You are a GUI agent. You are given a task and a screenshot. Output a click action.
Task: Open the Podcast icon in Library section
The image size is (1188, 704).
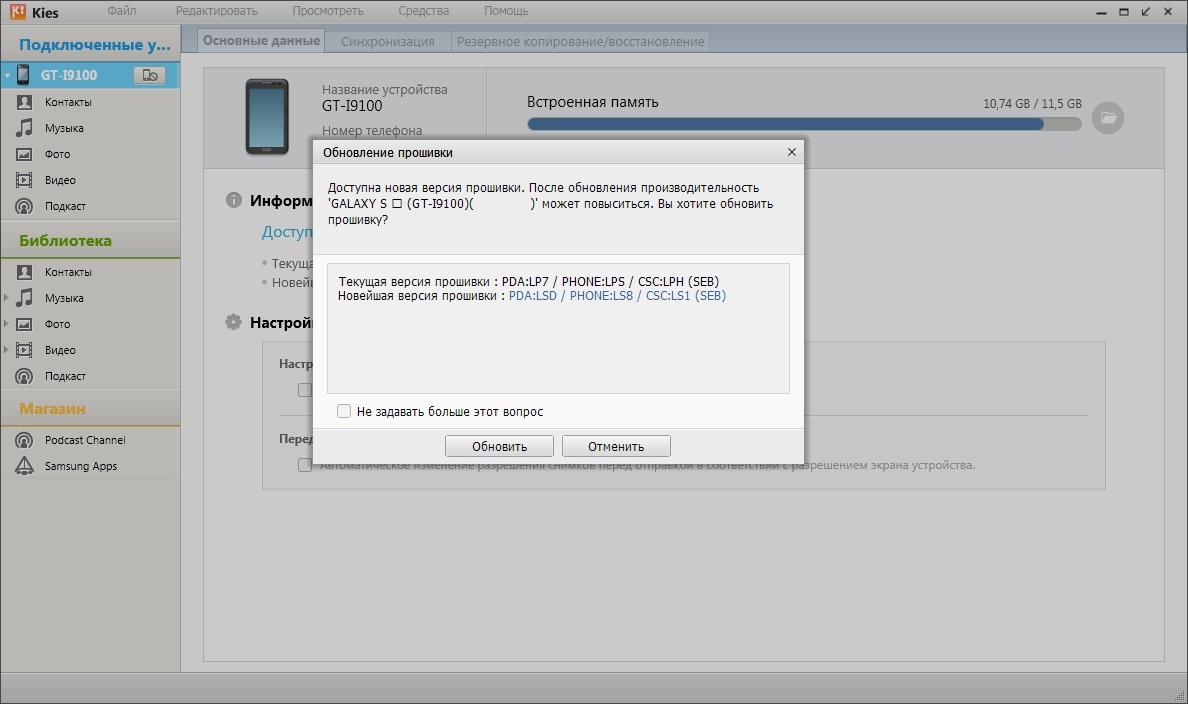tap(24, 376)
